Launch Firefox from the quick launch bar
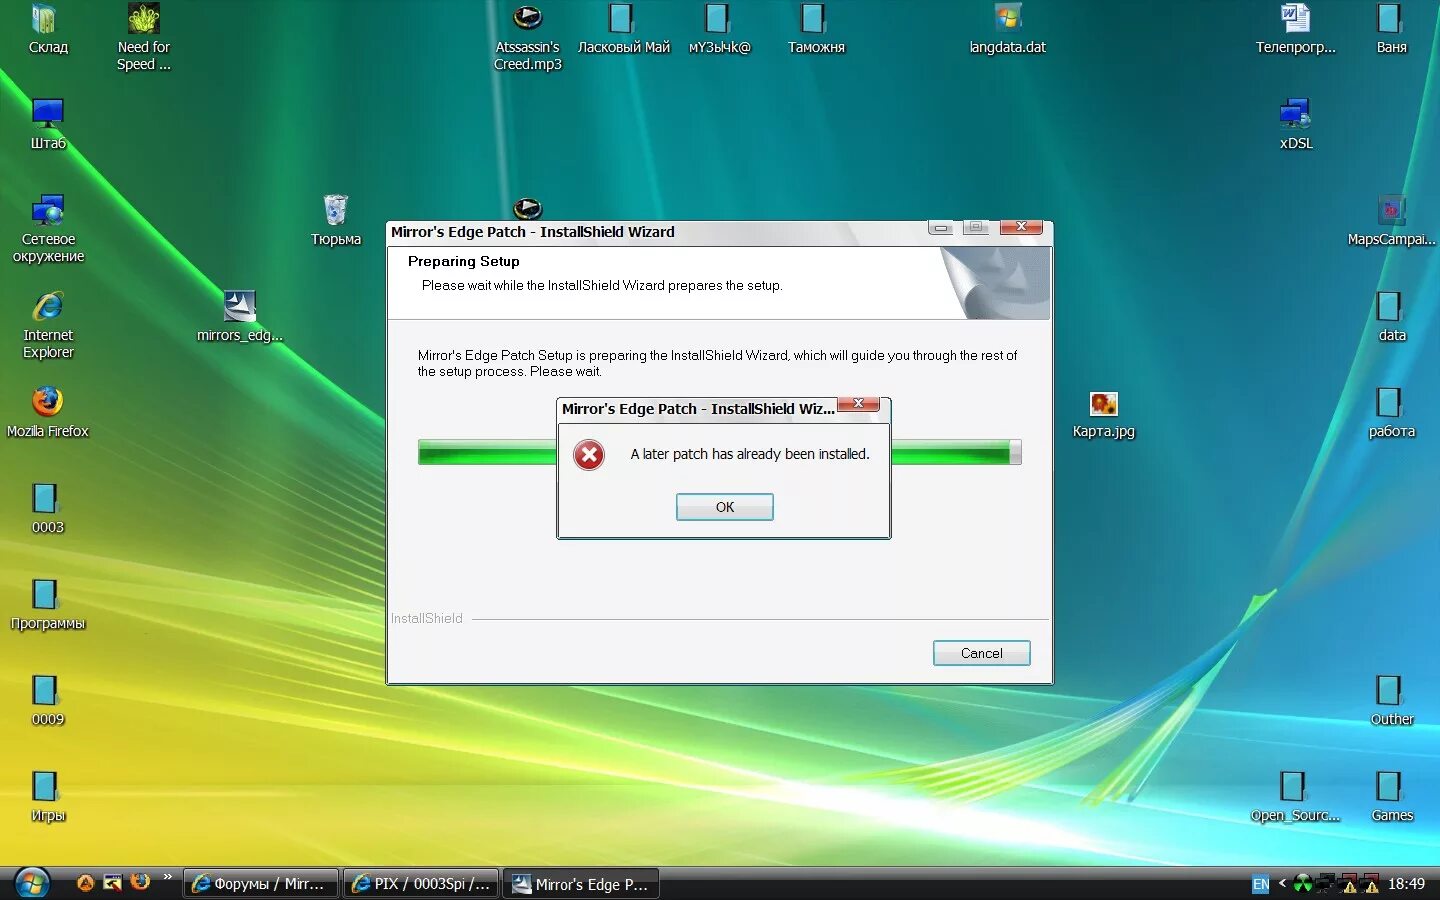 [x=140, y=882]
